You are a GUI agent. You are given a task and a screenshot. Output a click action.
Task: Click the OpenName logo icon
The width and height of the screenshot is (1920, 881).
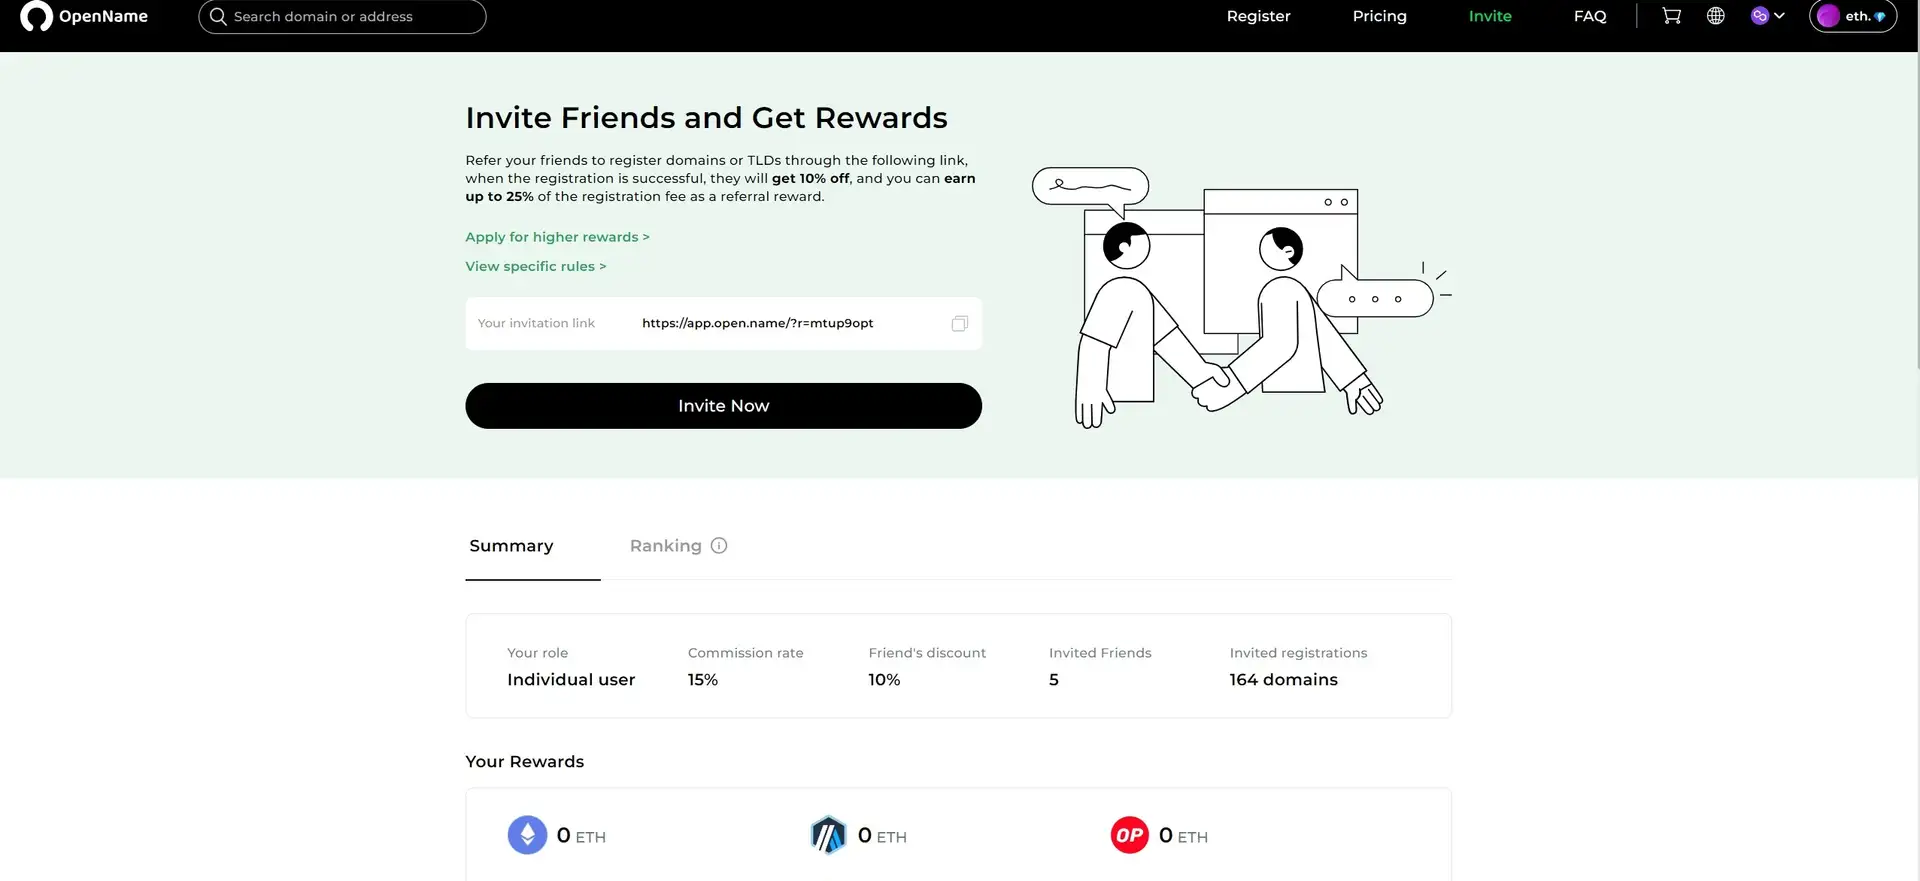36,16
